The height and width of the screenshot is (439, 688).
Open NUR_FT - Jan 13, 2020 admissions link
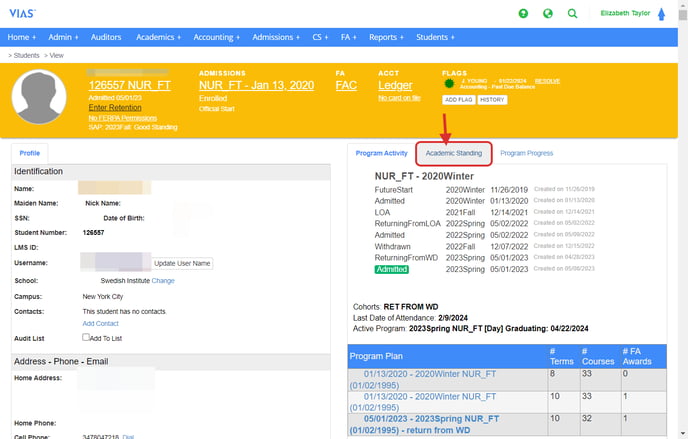tap(256, 85)
